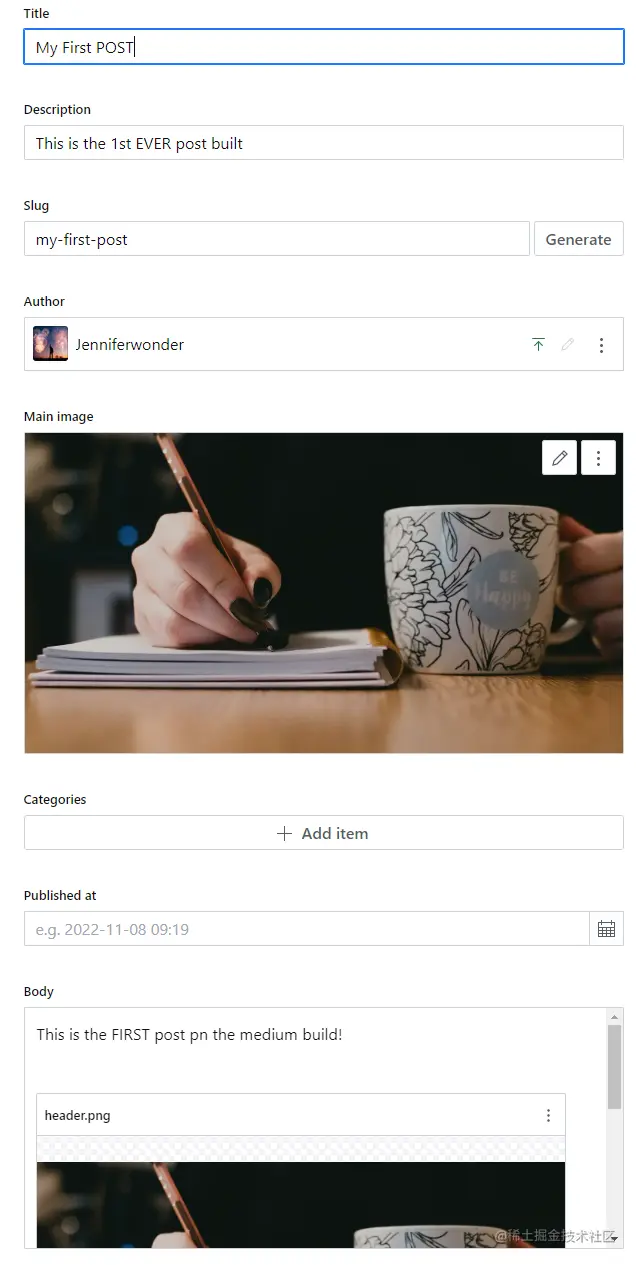Click the green upload arrow in Author row
636x1265 pixels.
538,345
